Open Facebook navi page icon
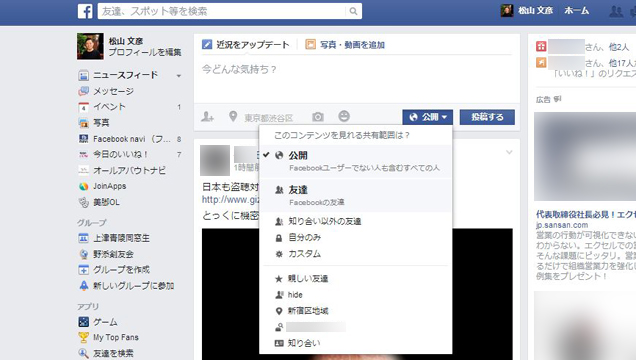636x360 pixels. click(x=84, y=139)
